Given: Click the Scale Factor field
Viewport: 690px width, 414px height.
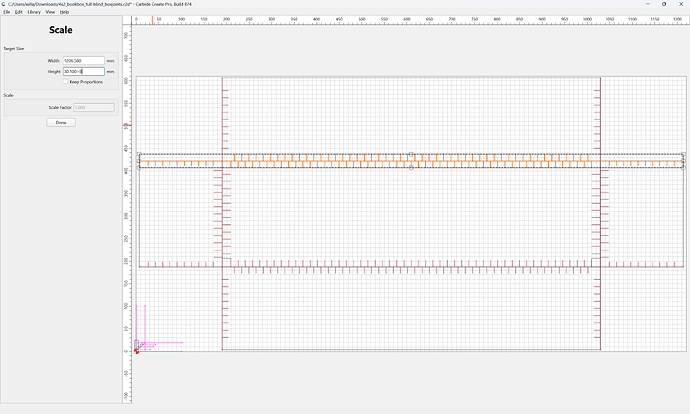Looking at the screenshot, I should [x=94, y=107].
